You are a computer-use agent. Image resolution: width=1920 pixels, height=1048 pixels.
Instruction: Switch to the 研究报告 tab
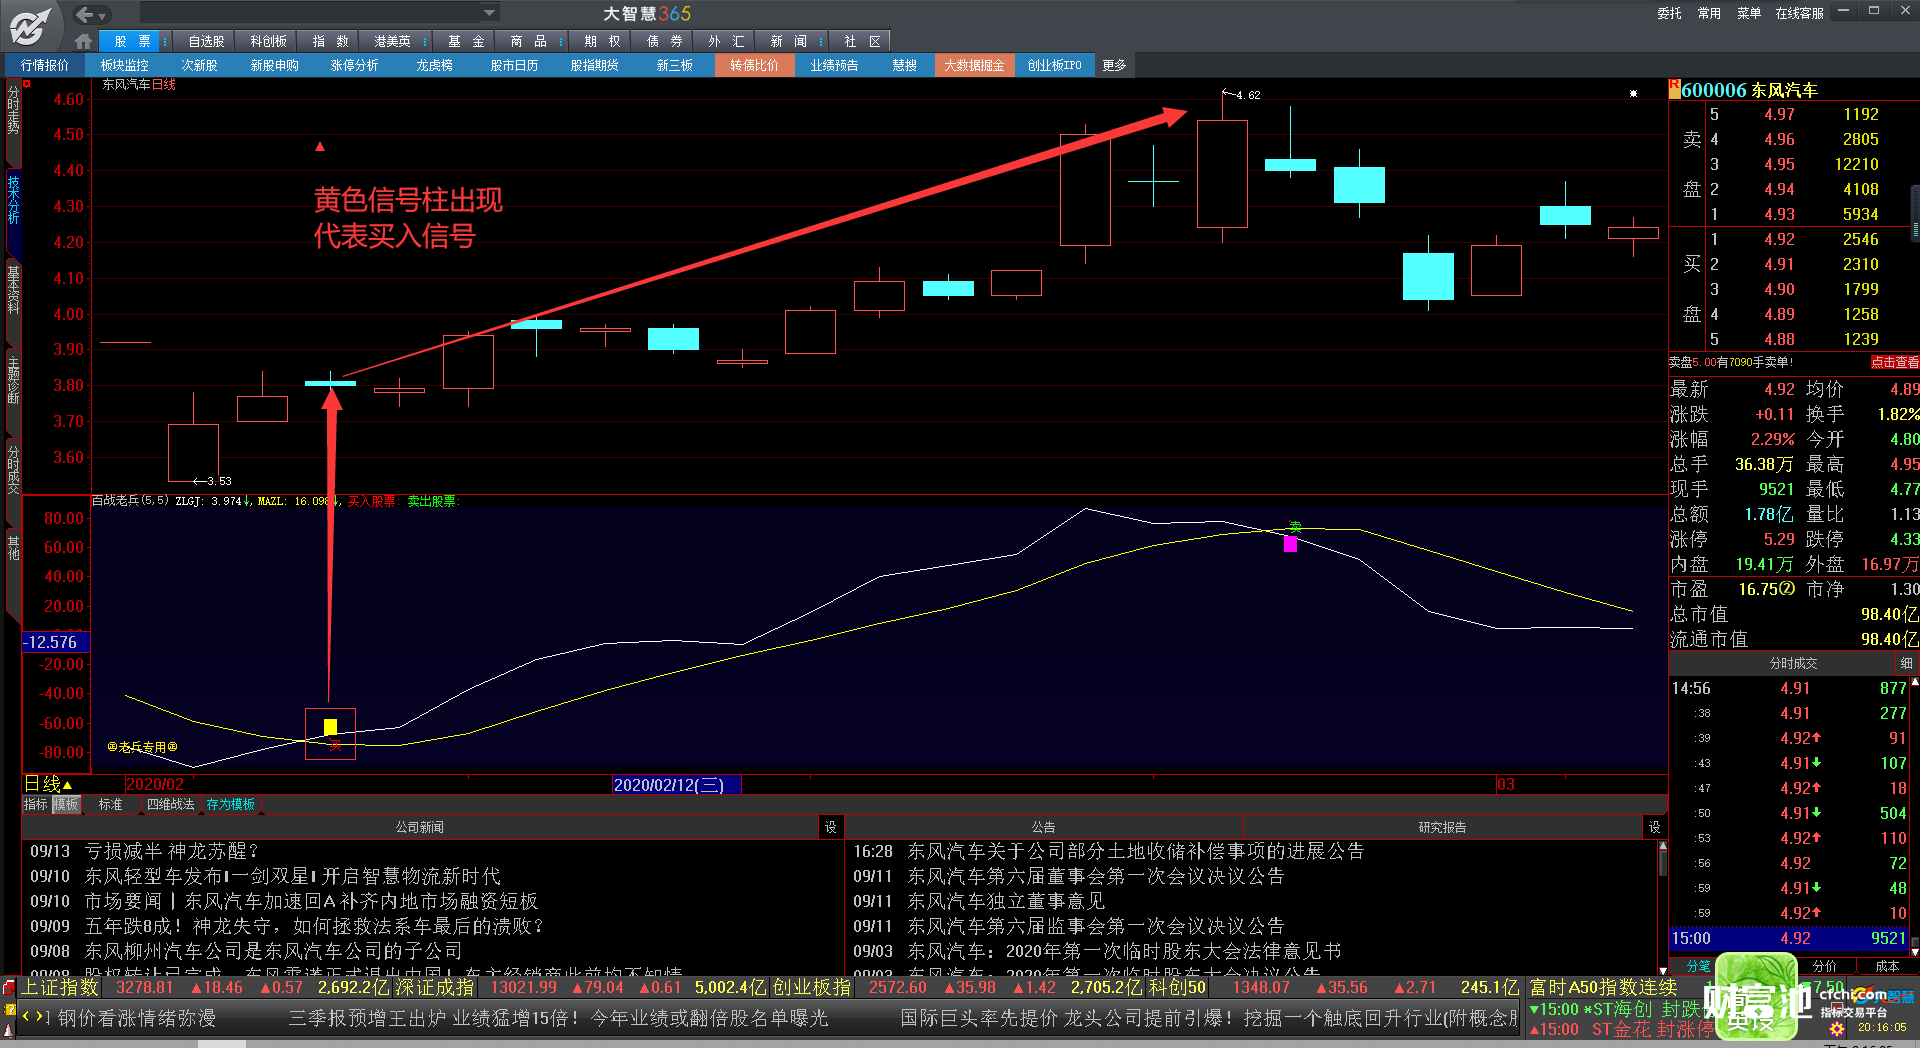pos(1442,827)
